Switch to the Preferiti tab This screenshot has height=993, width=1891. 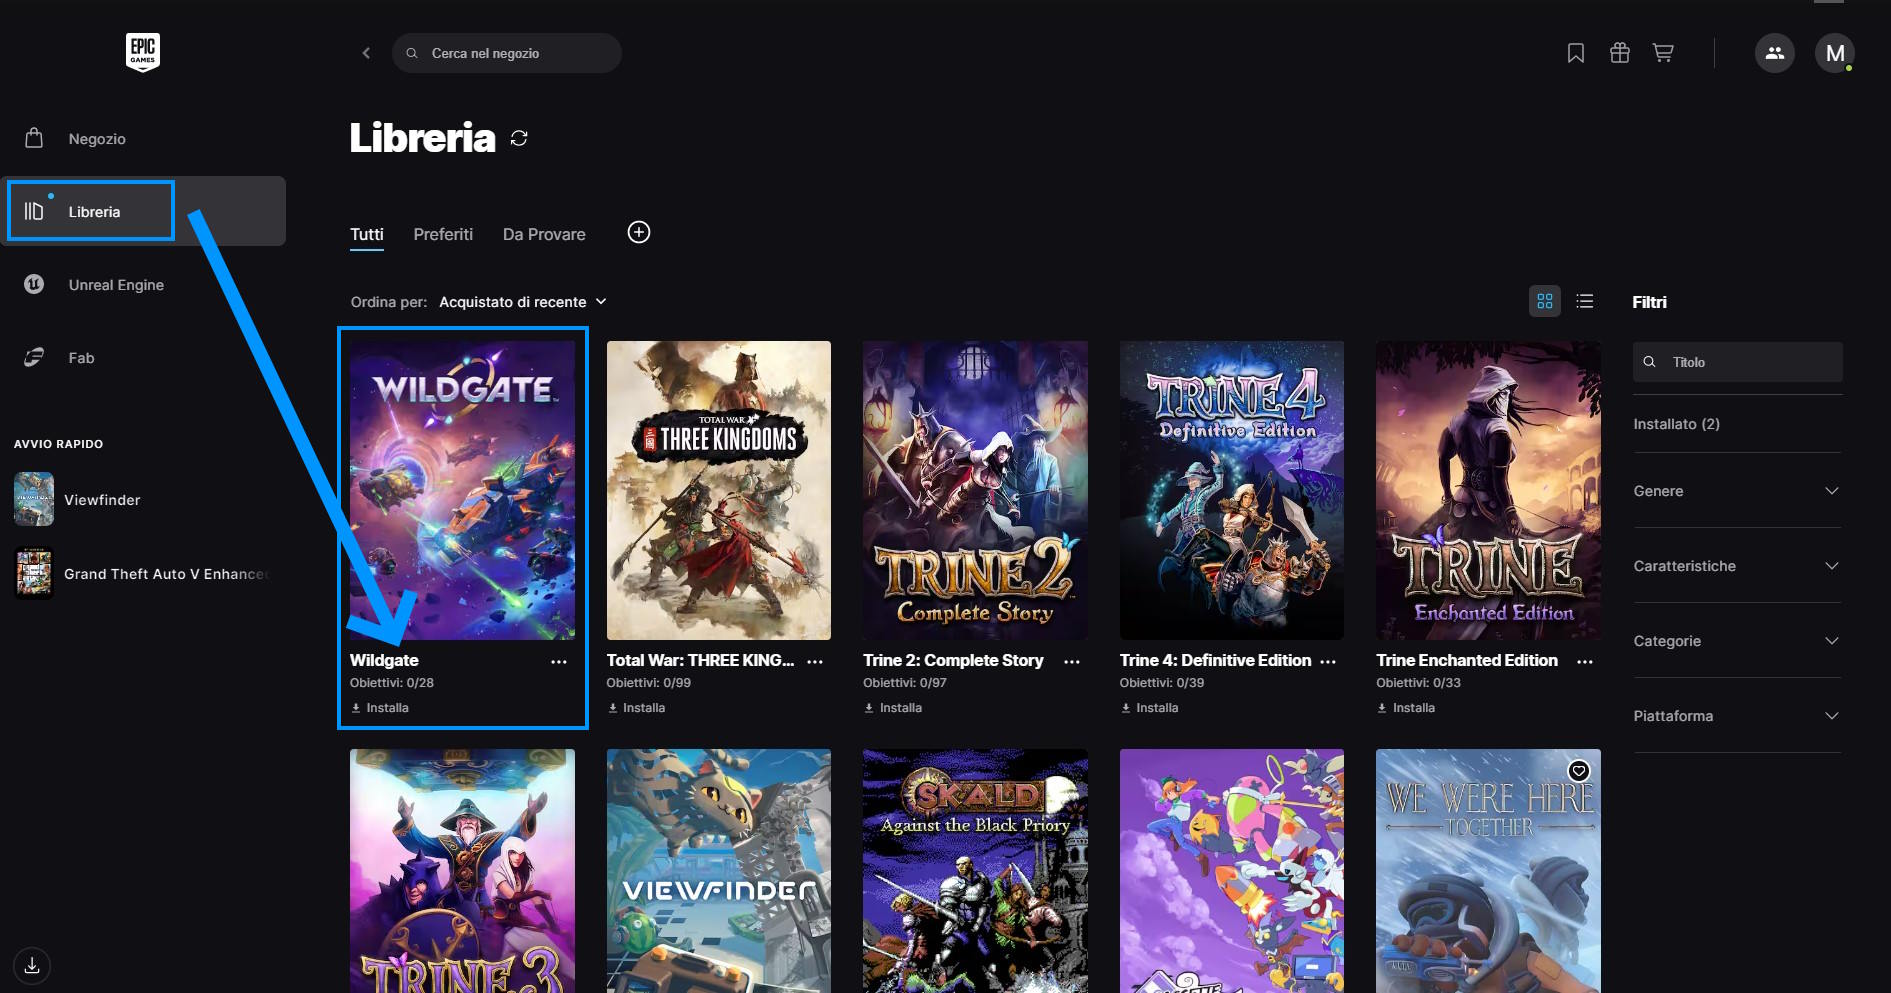click(443, 234)
